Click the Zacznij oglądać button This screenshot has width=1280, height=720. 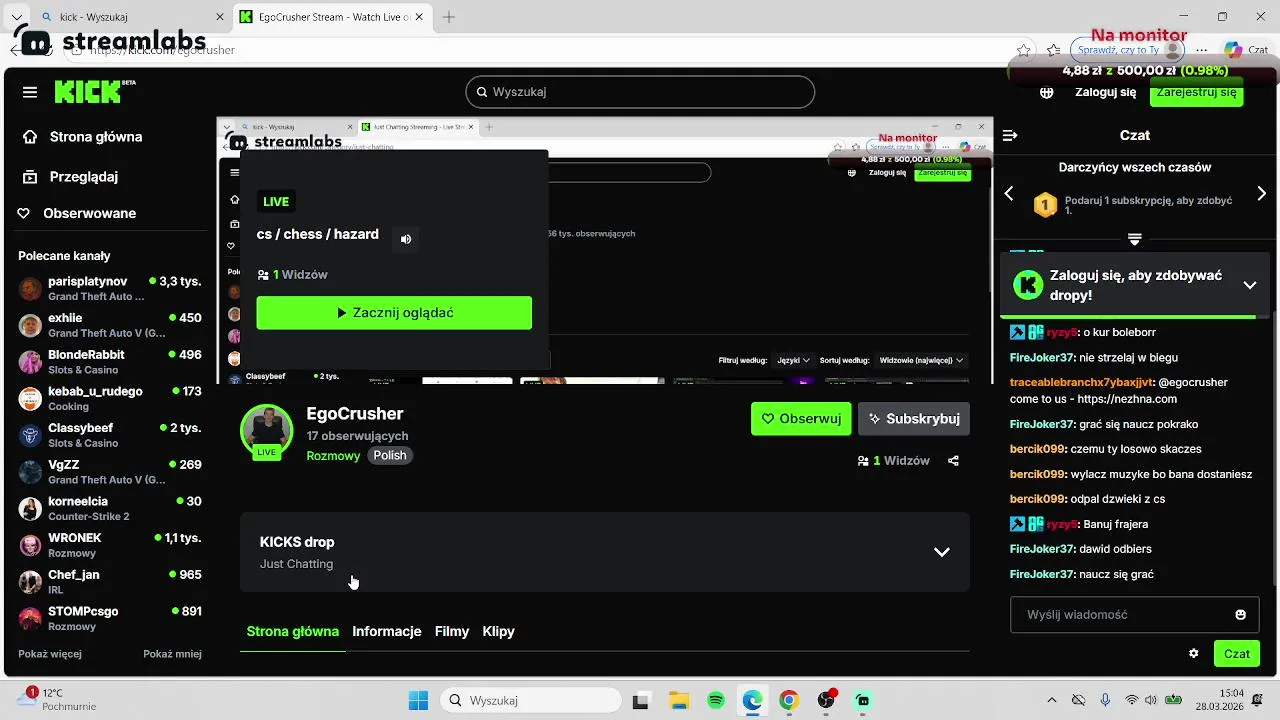click(394, 313)
